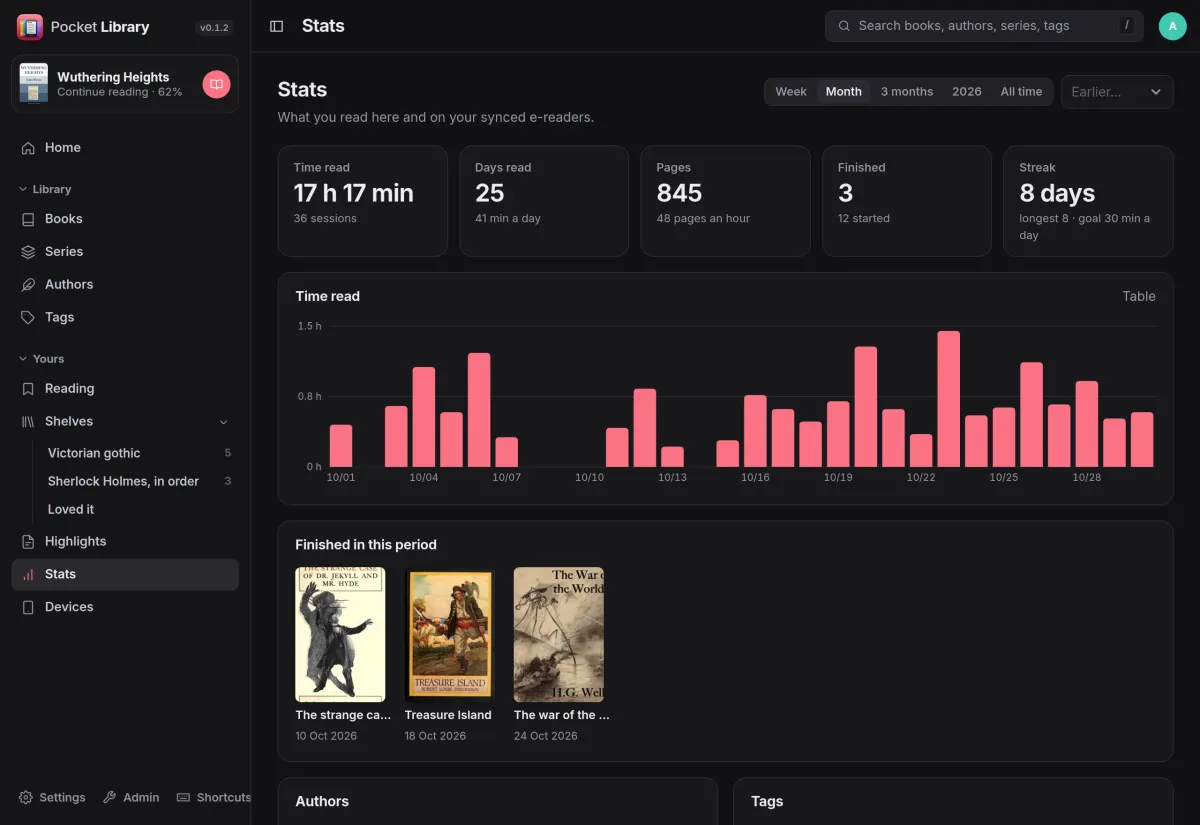Open the Victorian gothic shelf
Image resolution: width=1200 pixels, height=825 pixels.
139,453
